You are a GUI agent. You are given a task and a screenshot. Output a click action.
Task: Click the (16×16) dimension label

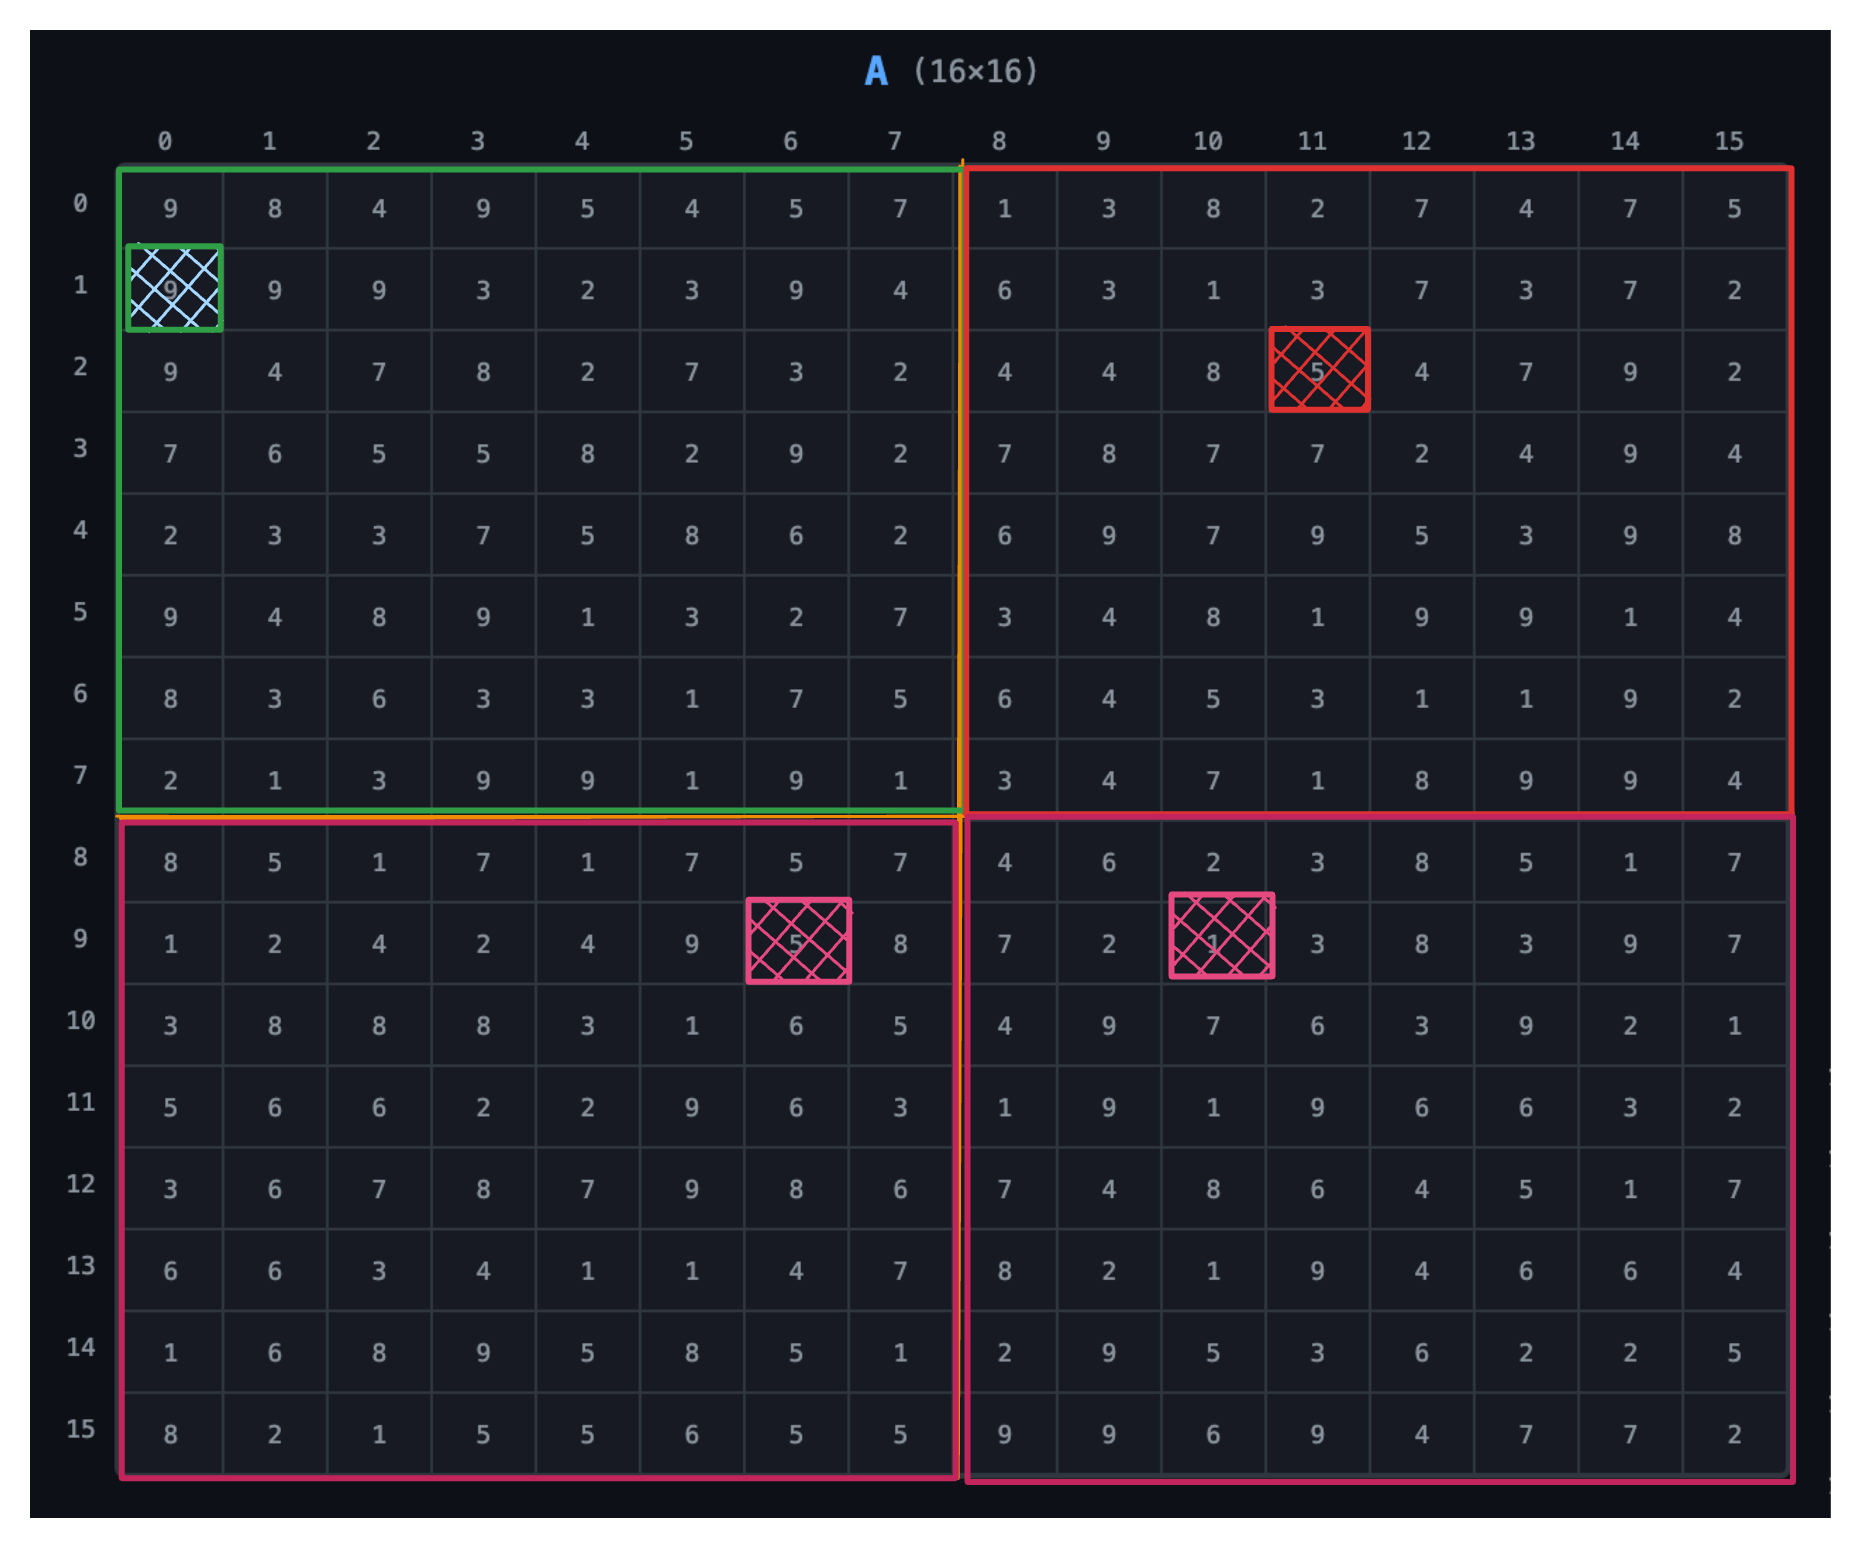tap(975, 72)
